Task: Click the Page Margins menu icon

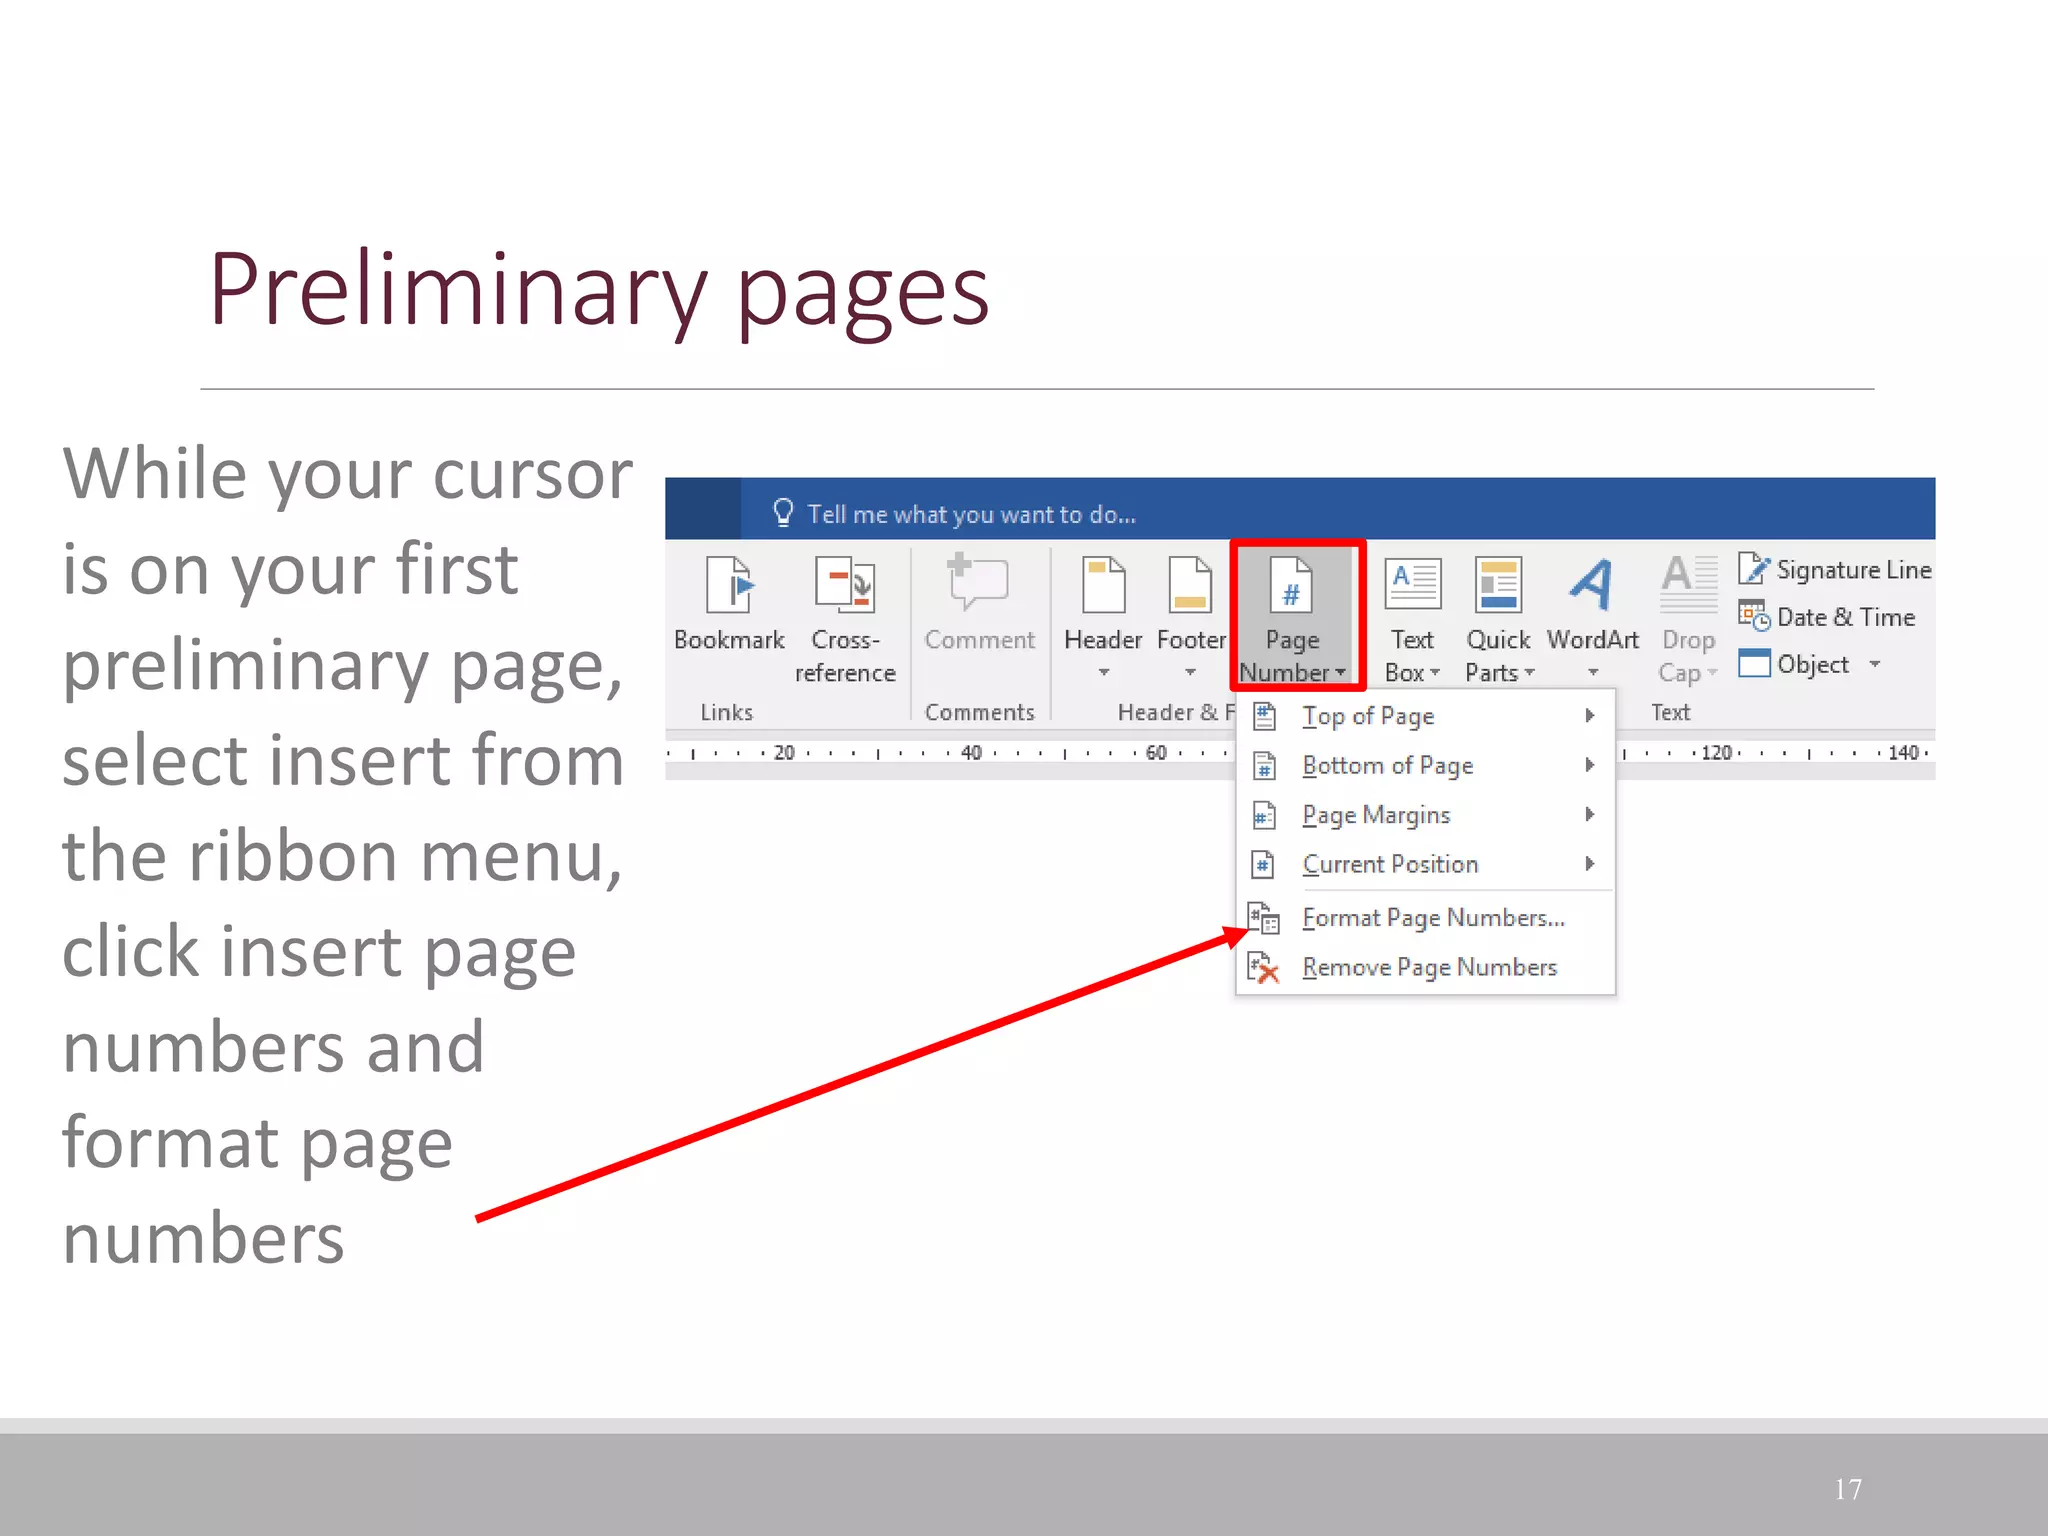Action: coord(1264,815)
